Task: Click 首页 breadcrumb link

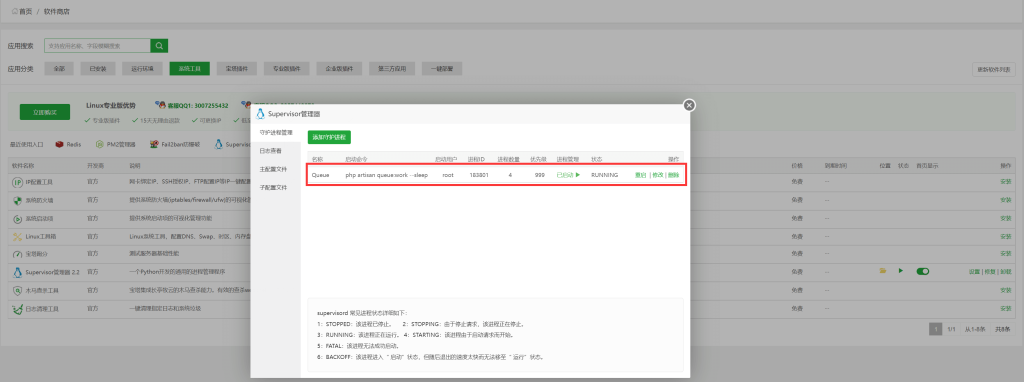Action: pyautogui.click(x=26, y=12)
